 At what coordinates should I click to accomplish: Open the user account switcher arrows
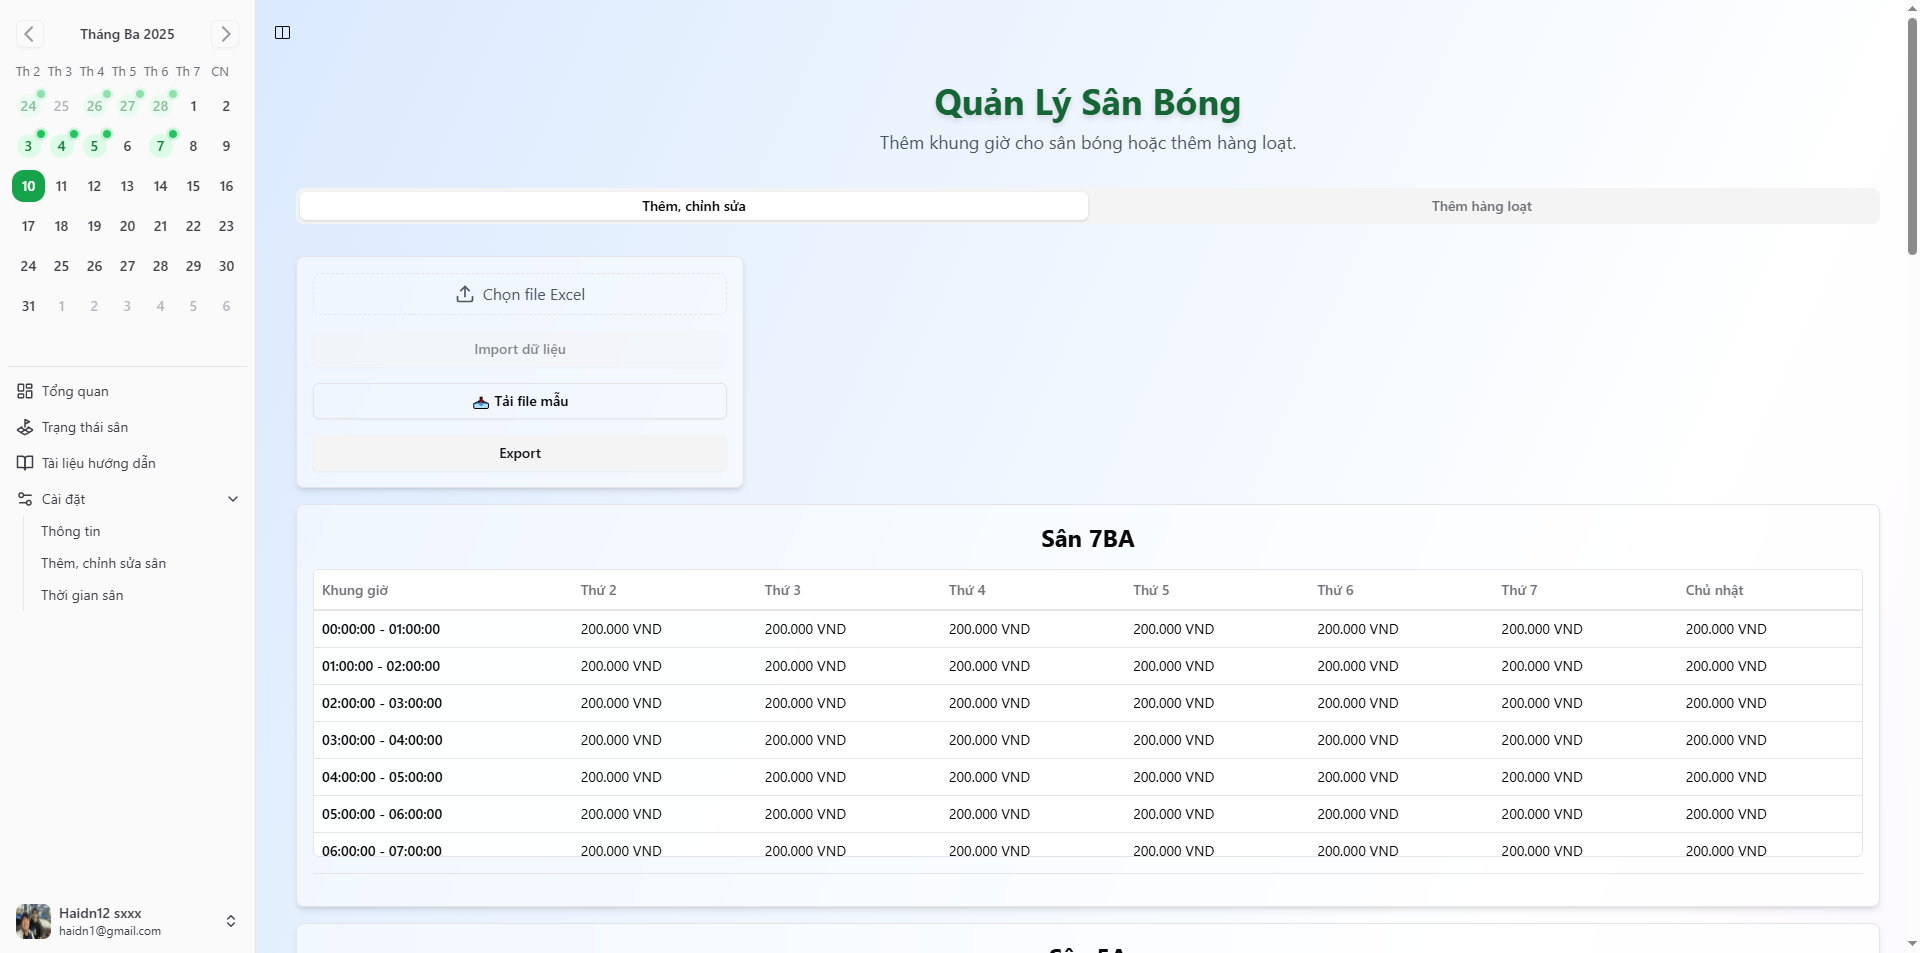tap(231, 921)
